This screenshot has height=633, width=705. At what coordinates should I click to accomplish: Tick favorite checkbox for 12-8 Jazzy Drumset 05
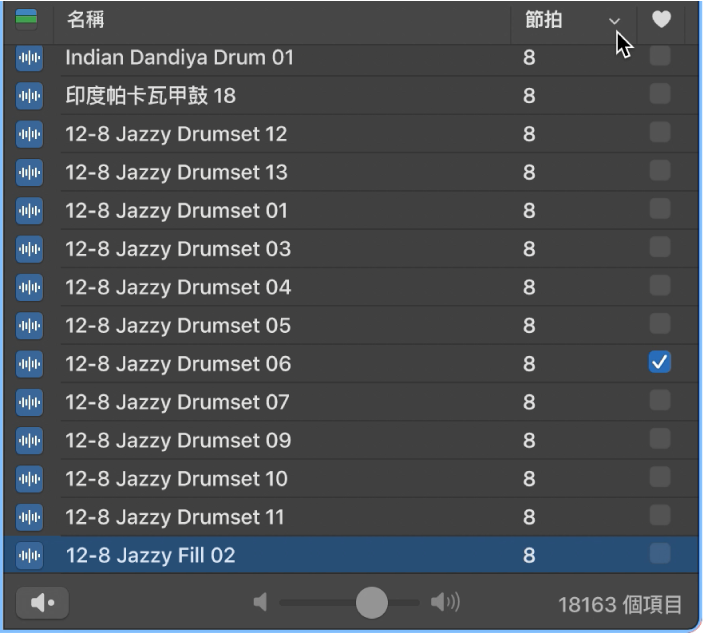(x=660, y=324)
